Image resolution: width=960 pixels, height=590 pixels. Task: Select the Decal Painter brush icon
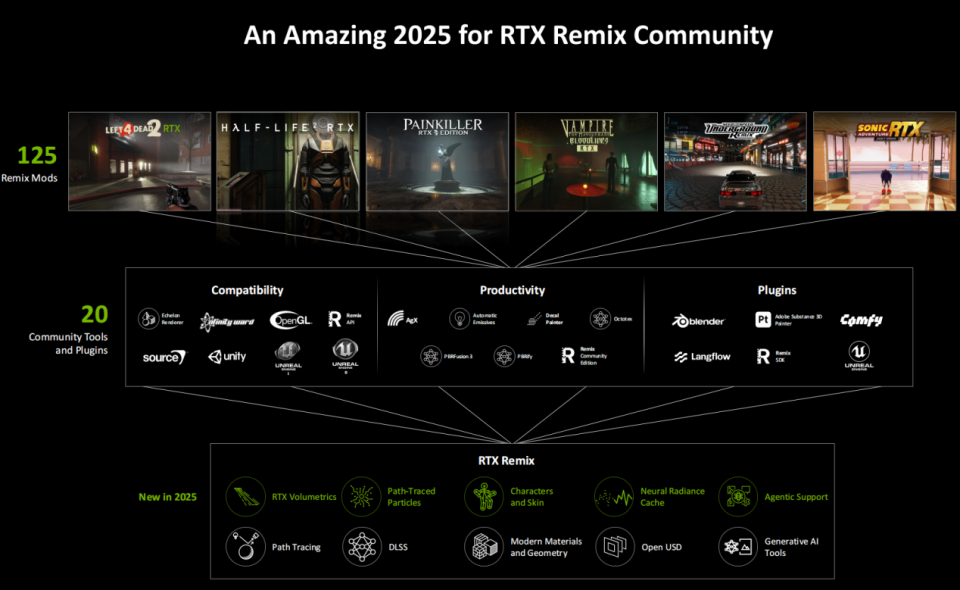534,319
